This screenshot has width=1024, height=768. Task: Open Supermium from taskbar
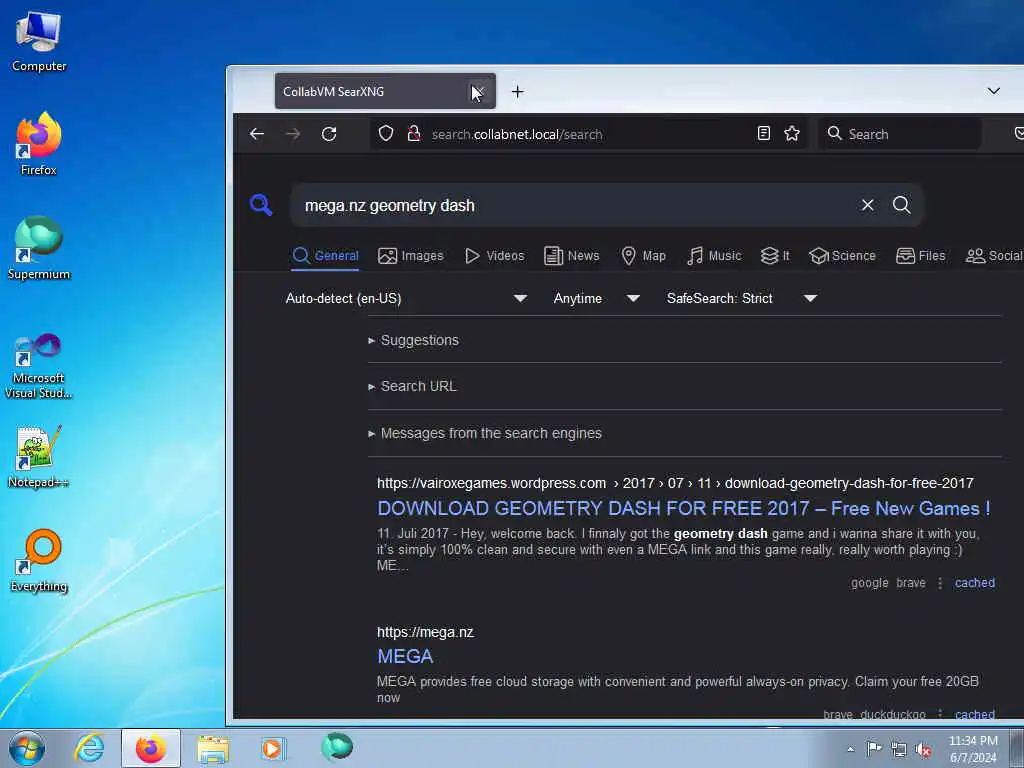pyautogui.click(x=338, y=748)
